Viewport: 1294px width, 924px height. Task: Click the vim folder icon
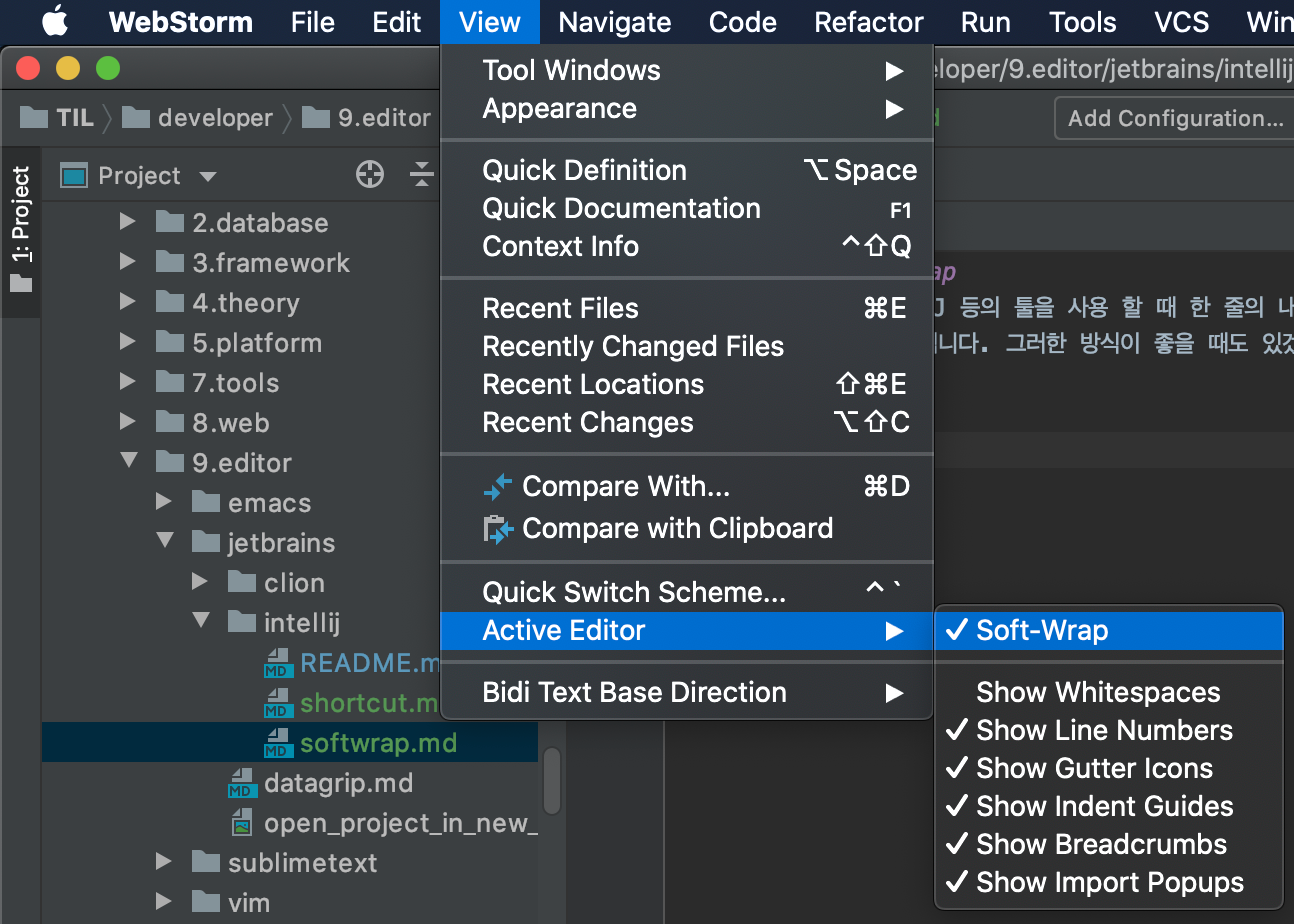tap(206, 902)
